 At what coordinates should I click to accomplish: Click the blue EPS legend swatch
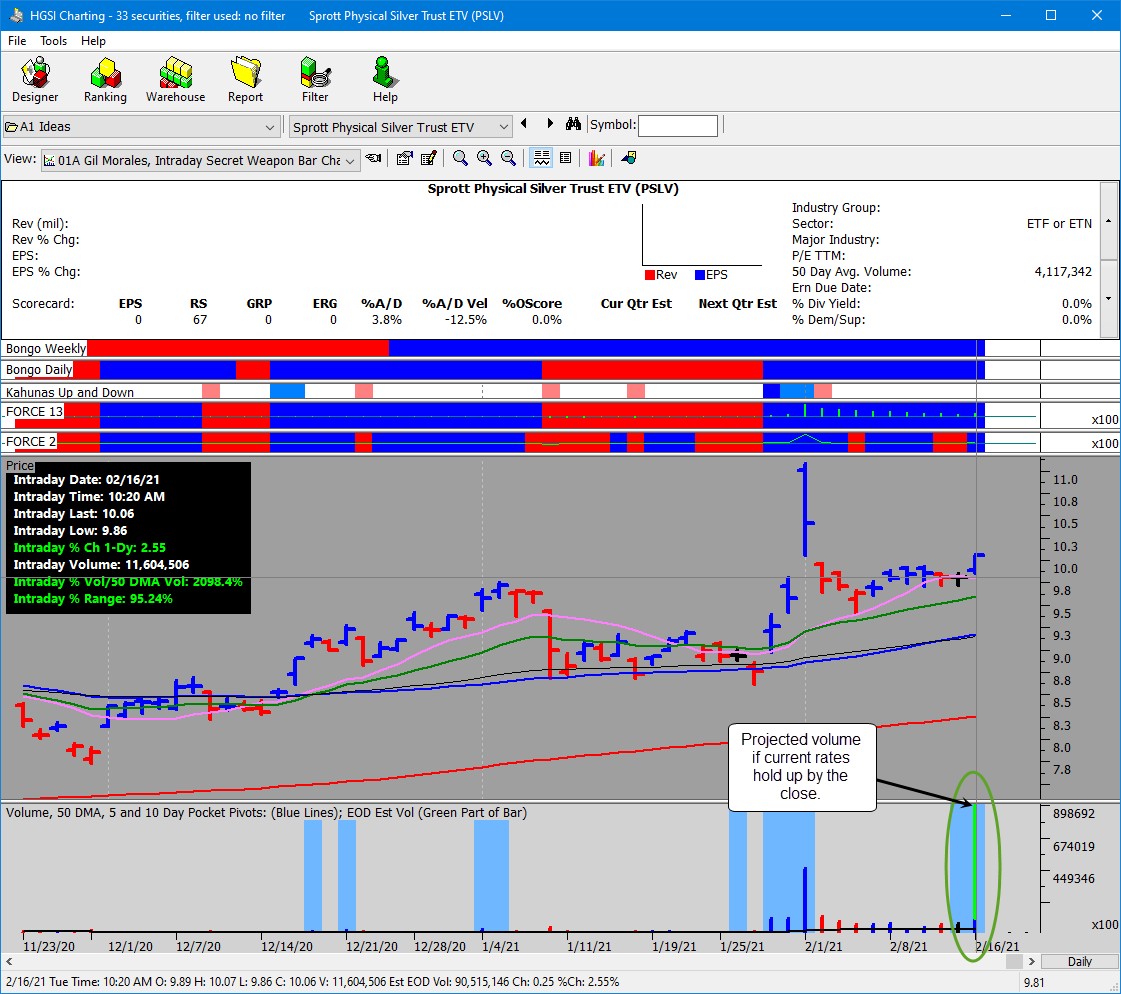pyautogui.click(x=700, y=275)
